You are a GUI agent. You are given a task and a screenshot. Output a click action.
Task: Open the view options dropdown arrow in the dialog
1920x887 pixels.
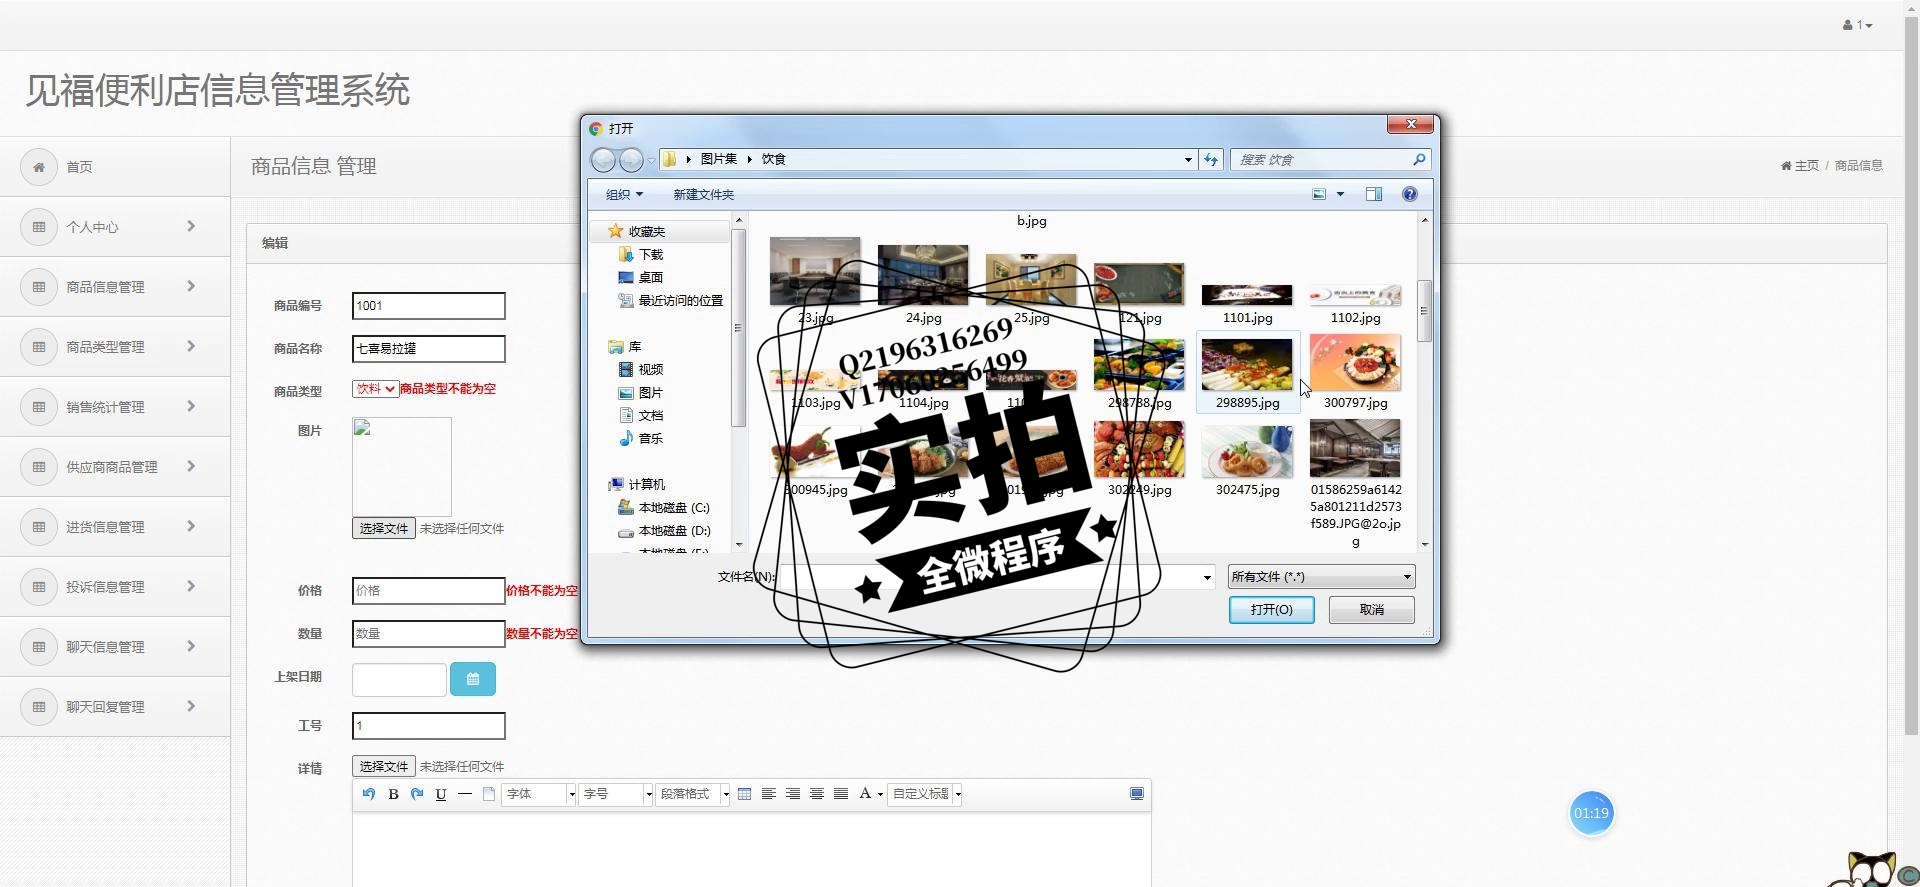1340,194
